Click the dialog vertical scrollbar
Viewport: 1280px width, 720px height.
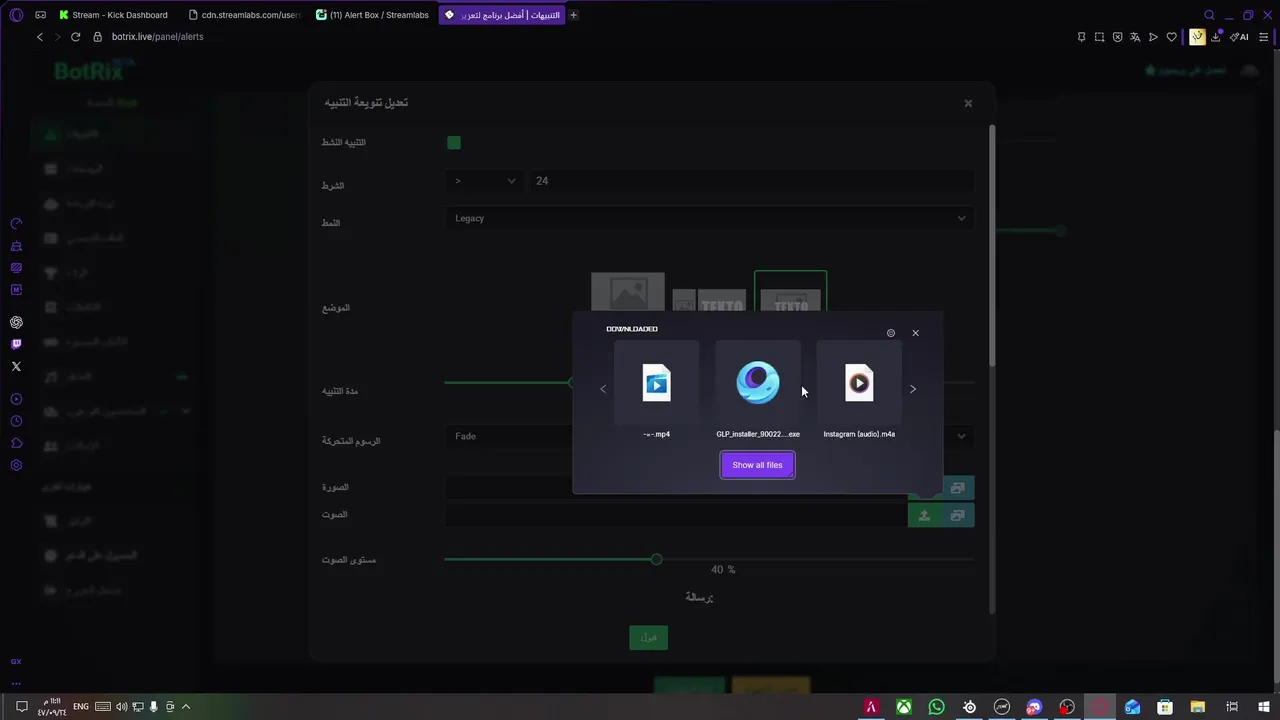(x=992, y=245)
